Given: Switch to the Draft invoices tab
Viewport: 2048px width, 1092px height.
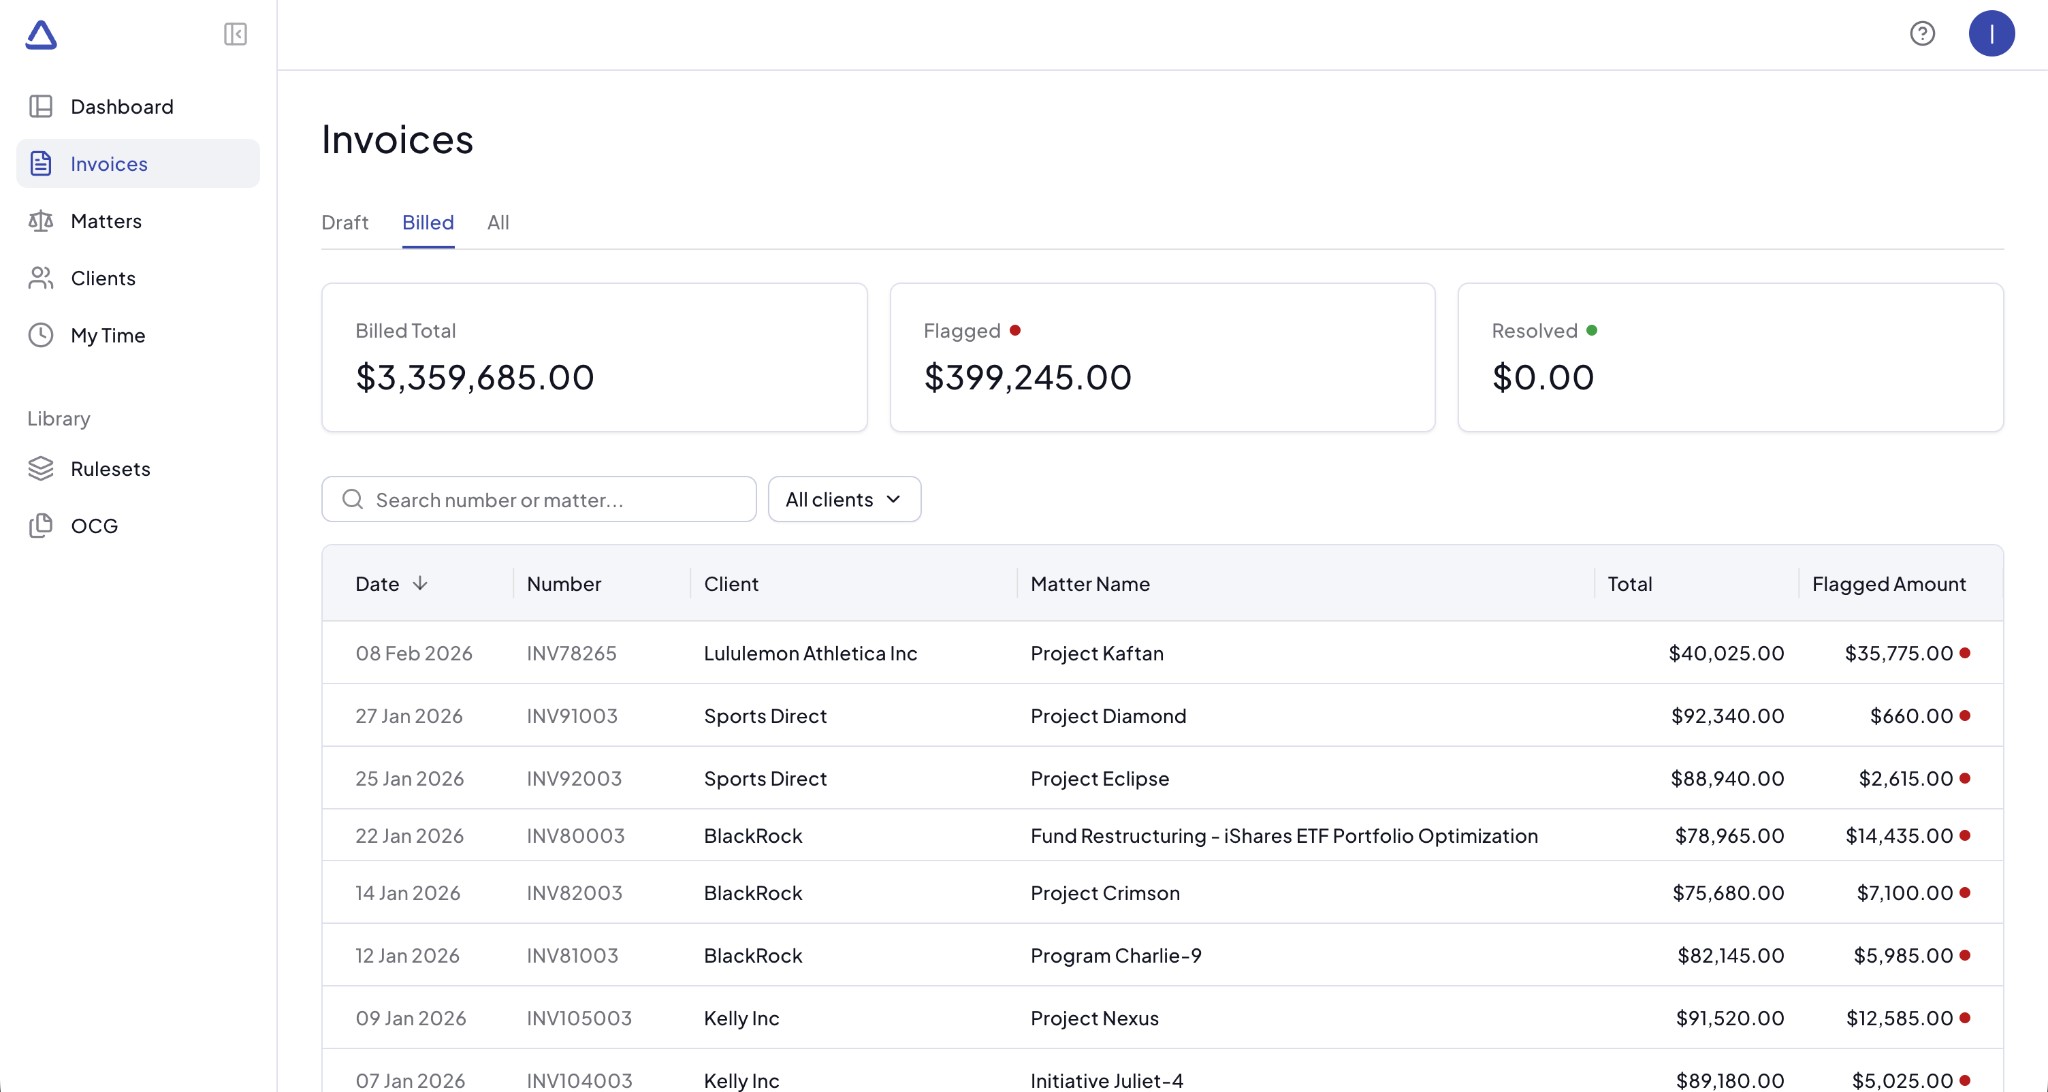Looking at the screenshot, I should click(344, 222).
